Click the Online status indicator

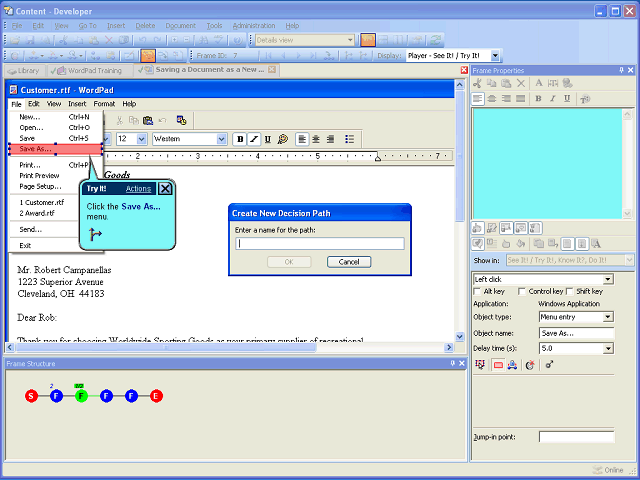click(x=608, y=470)
